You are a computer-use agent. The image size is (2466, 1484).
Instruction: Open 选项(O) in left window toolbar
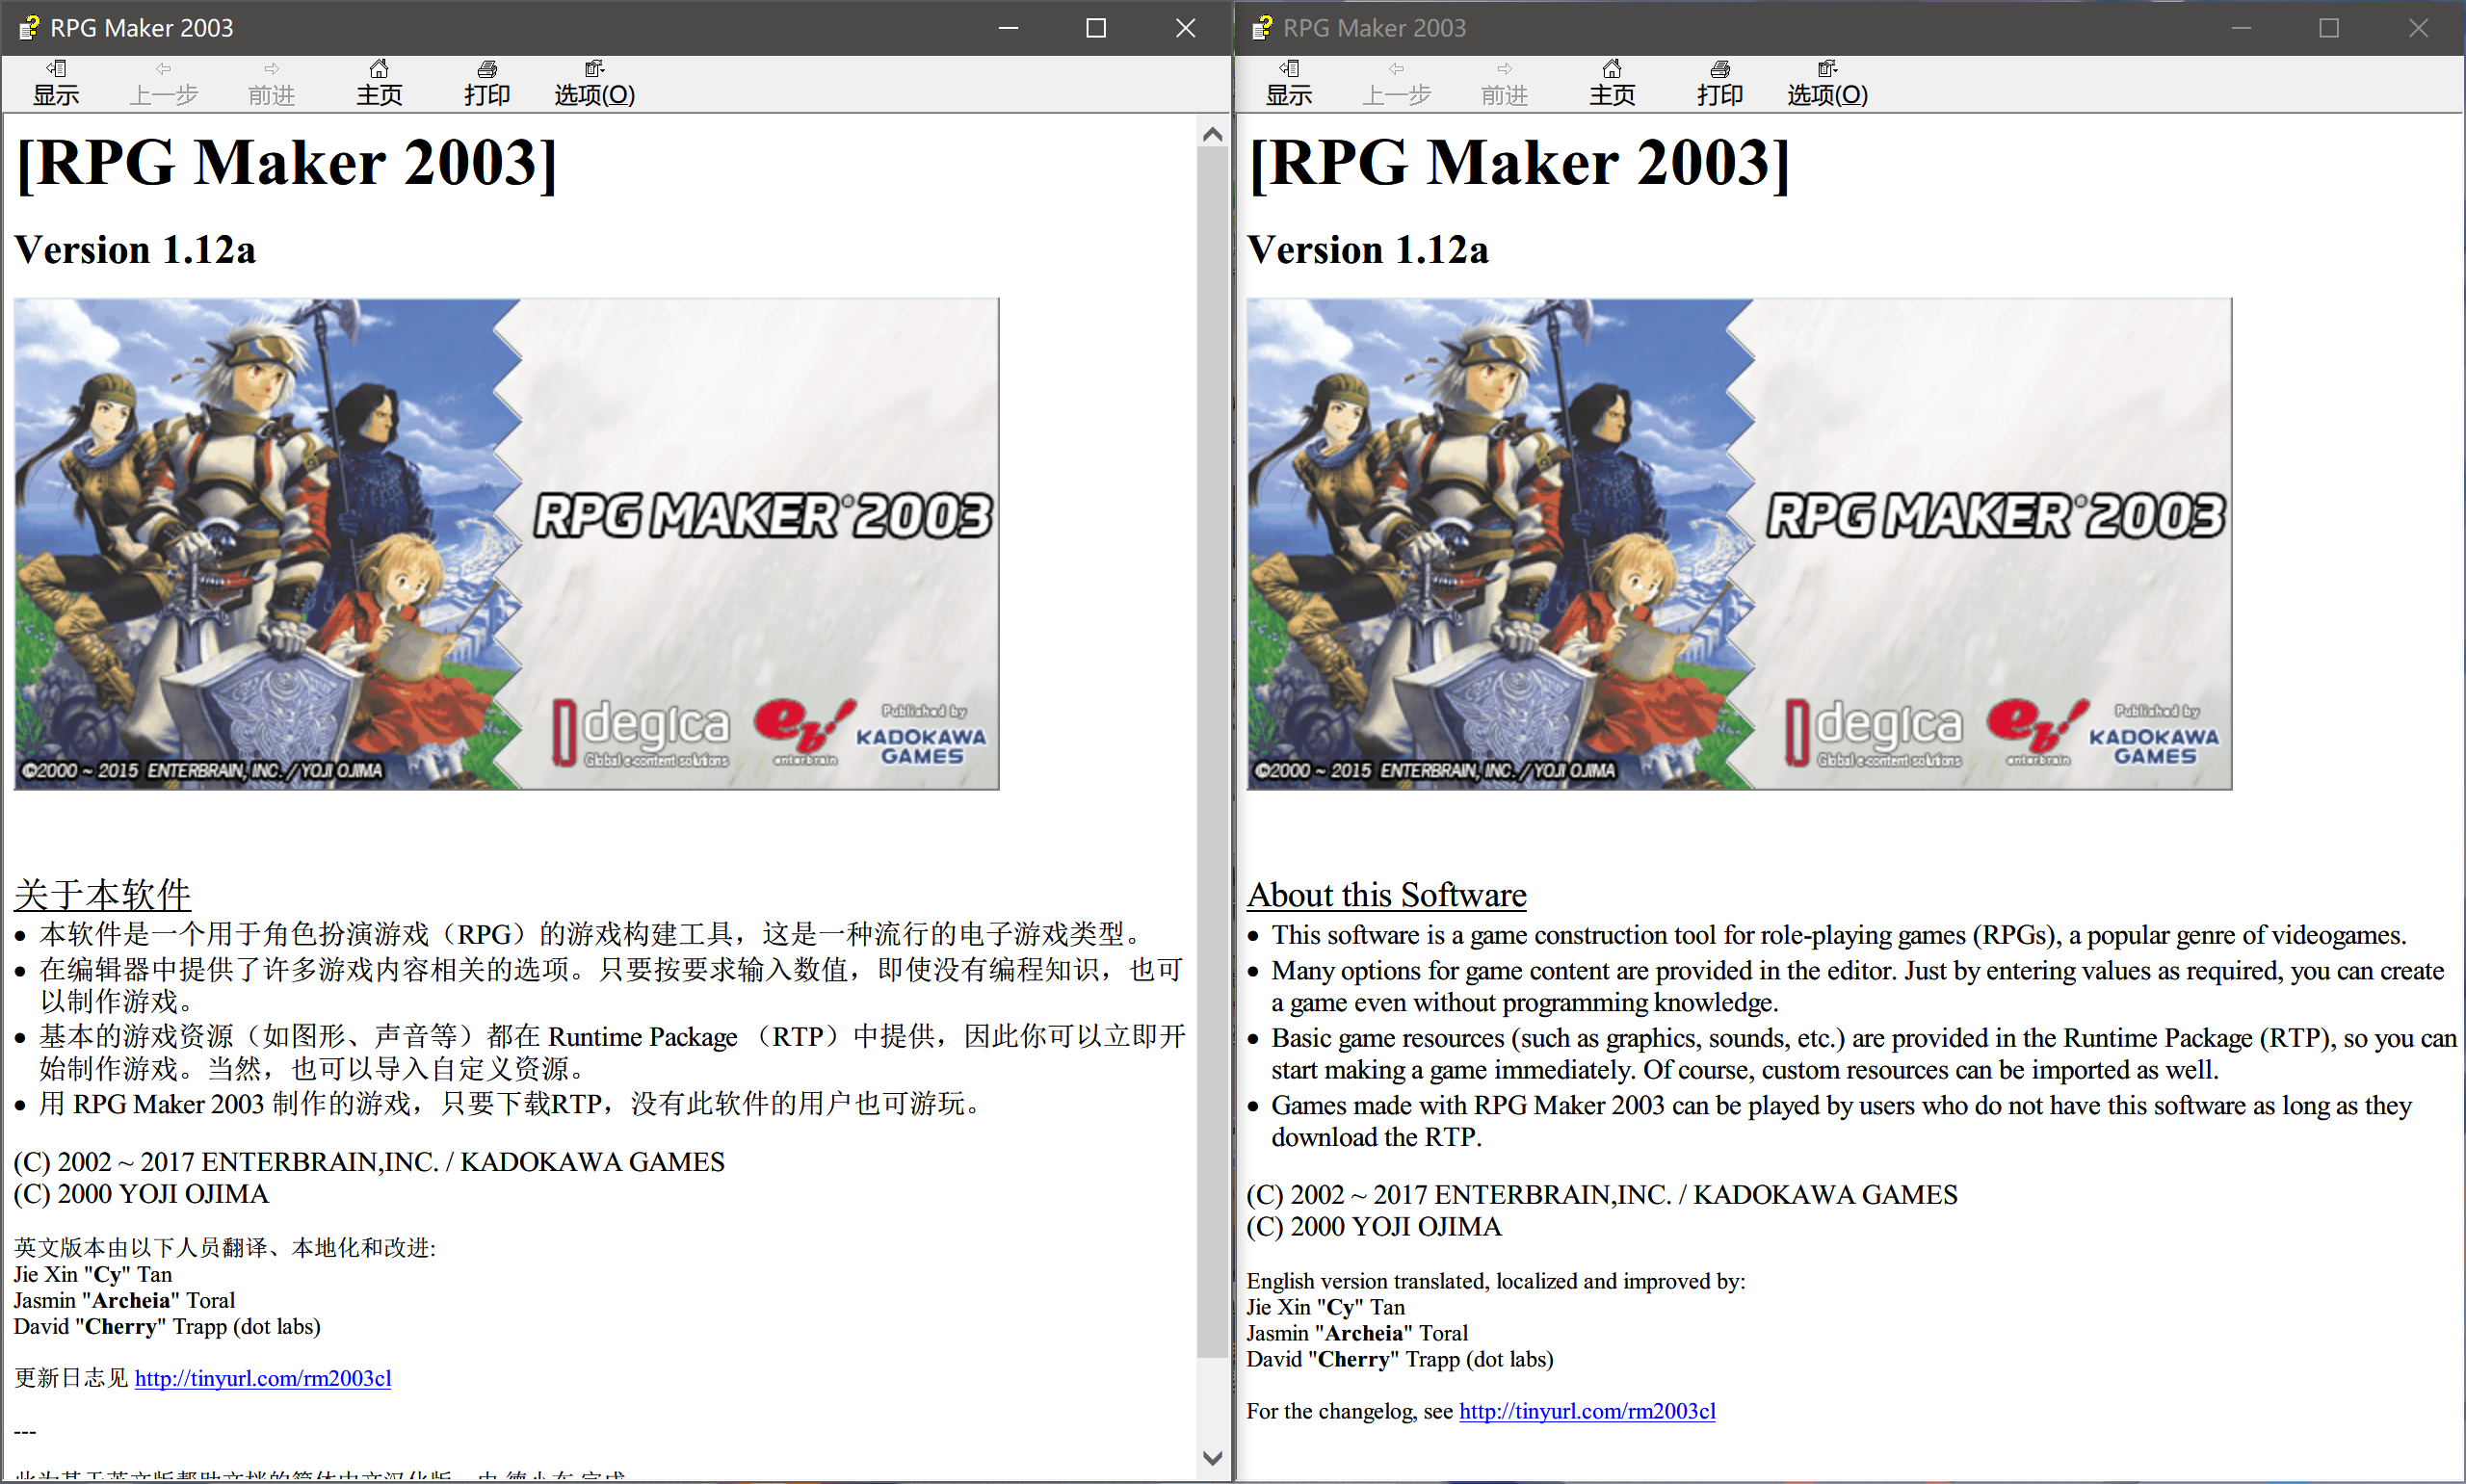click(595, 83)
